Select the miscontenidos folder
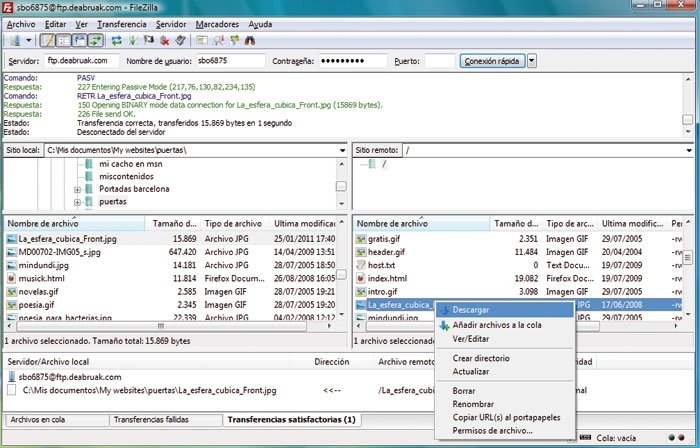700x448 pixels. pos(126,176)
